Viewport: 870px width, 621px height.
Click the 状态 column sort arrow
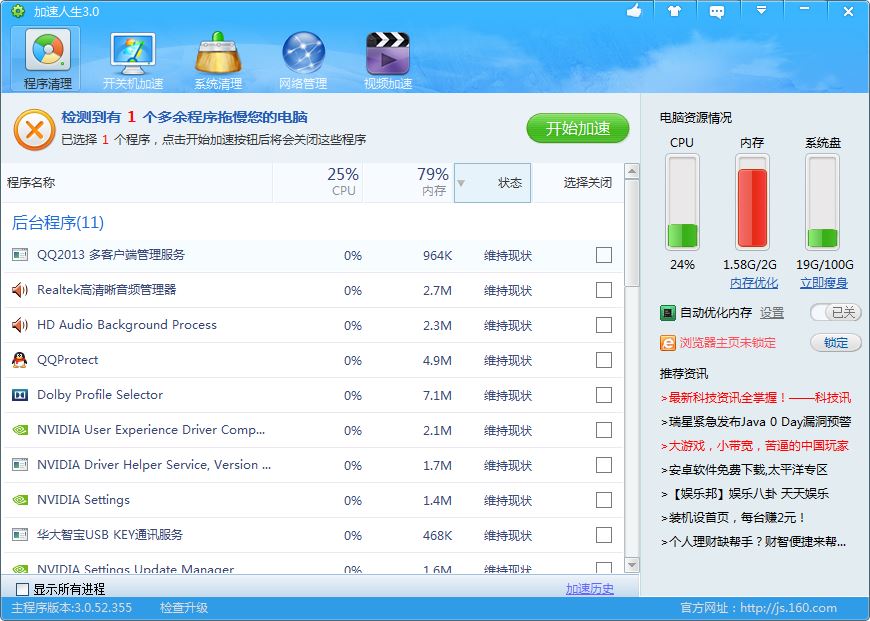coord(461,183)
